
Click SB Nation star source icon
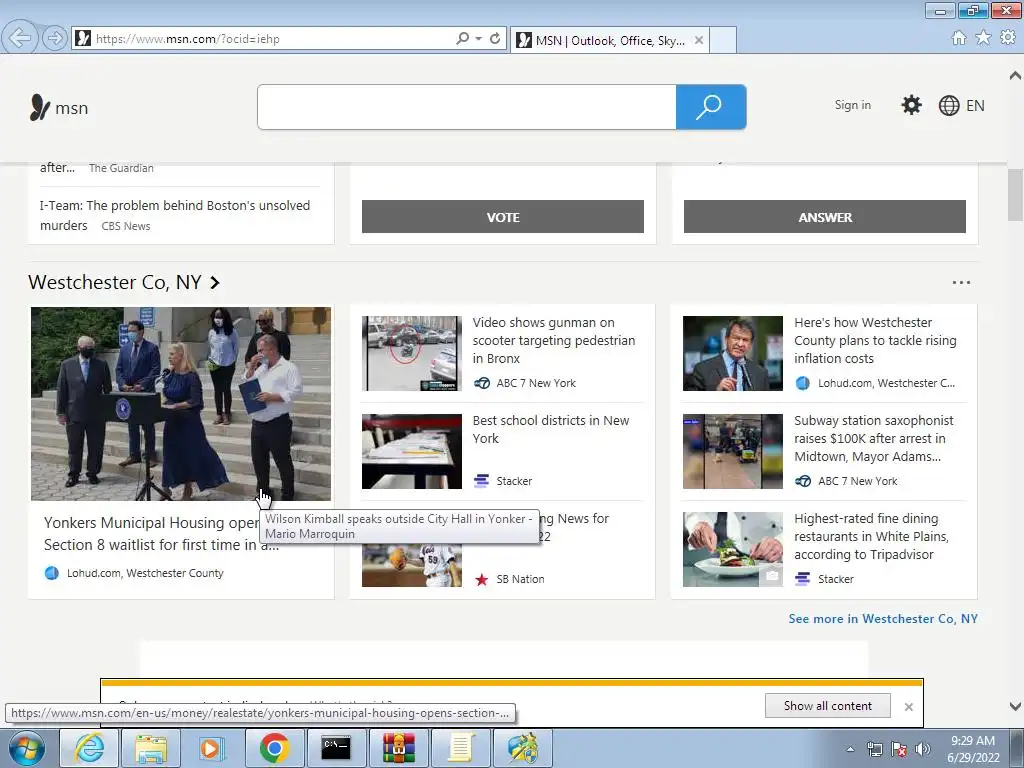[481, 579]
